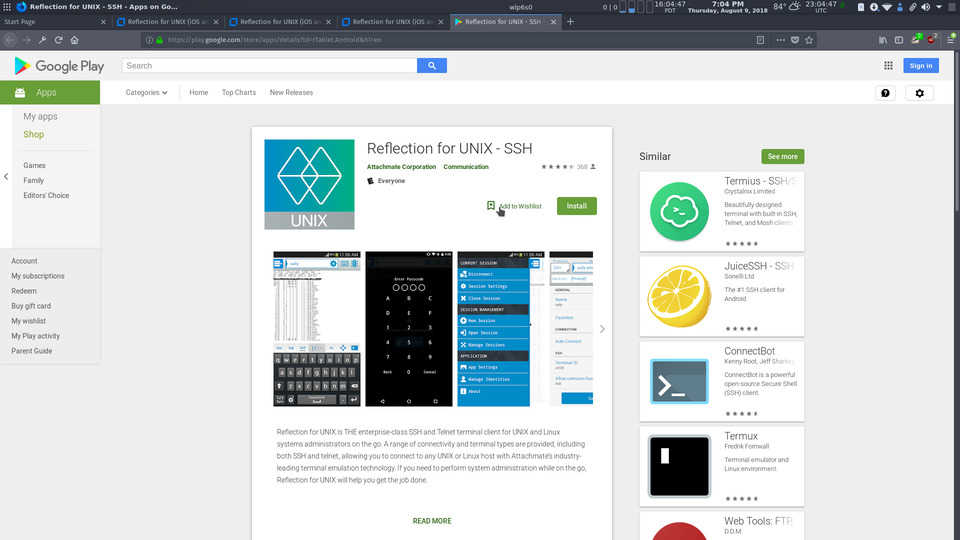Open My subscriptions in sidebar
This screenshot has height=540, width=960.
pyautogui.click(x=38, y=276)
